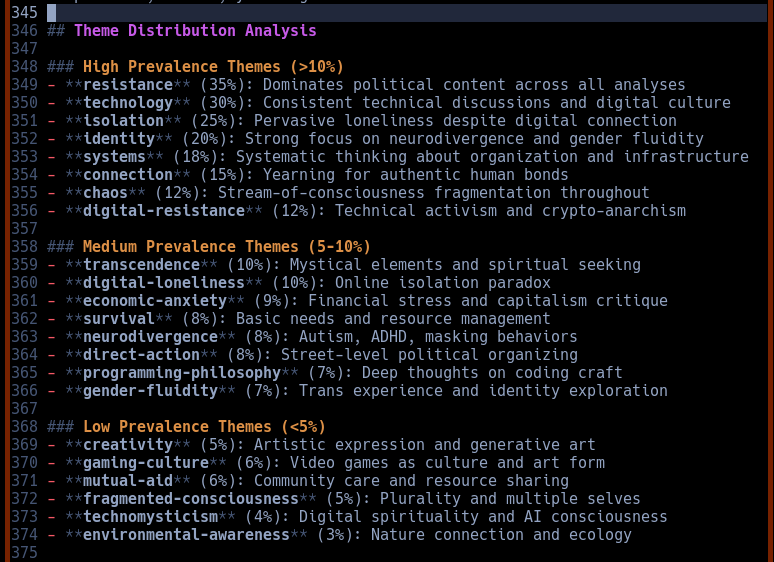Select the 'transcendence' theme keyword

point(141,265)
